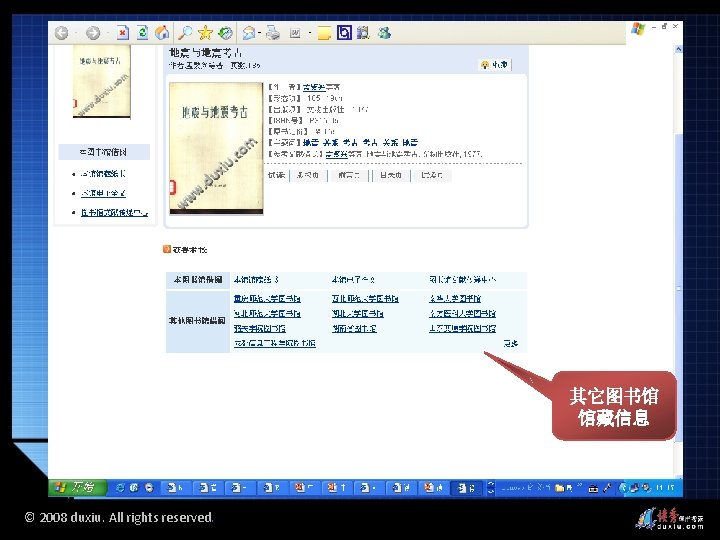The image size is (720, 540).
Task: Stop page loading with the red X icon
Action: click(123, 33)
